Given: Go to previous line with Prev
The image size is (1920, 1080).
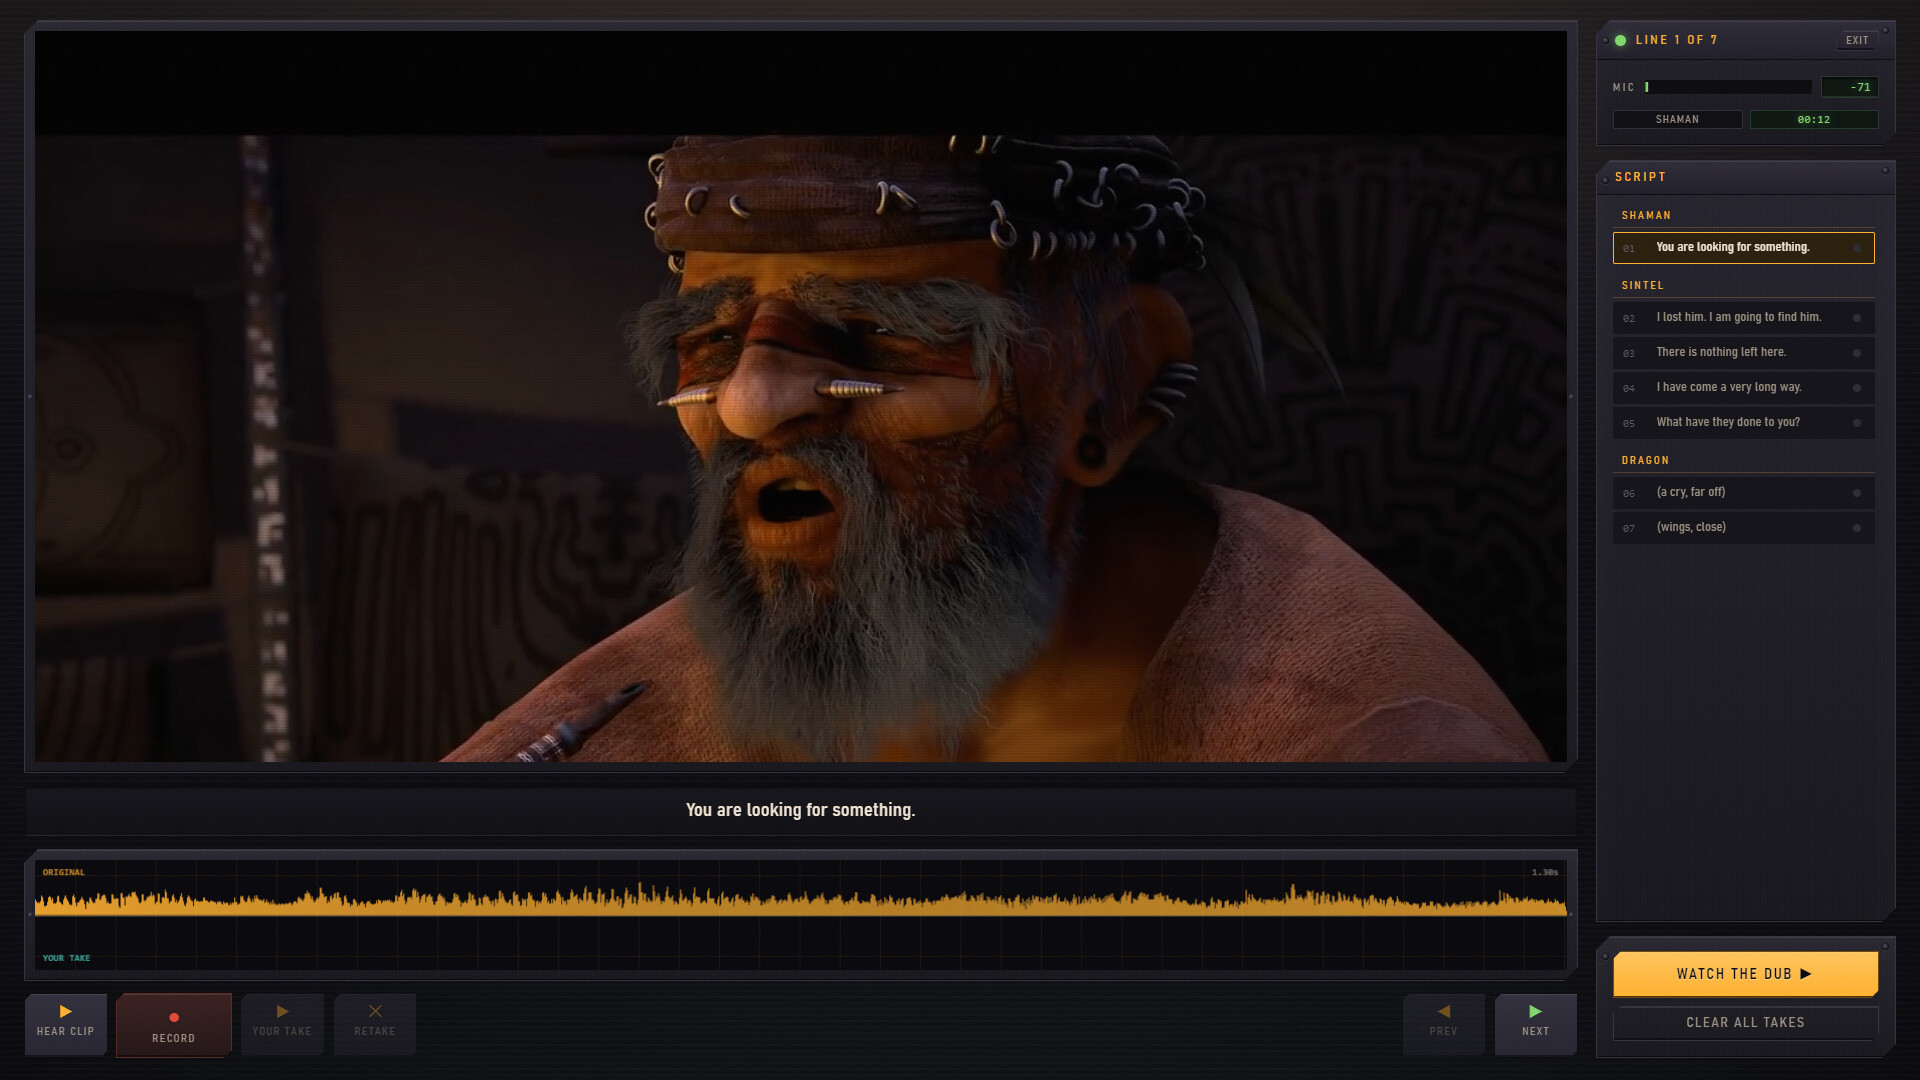Looking at the screenshot, I should click(x=1443, y=1023).
